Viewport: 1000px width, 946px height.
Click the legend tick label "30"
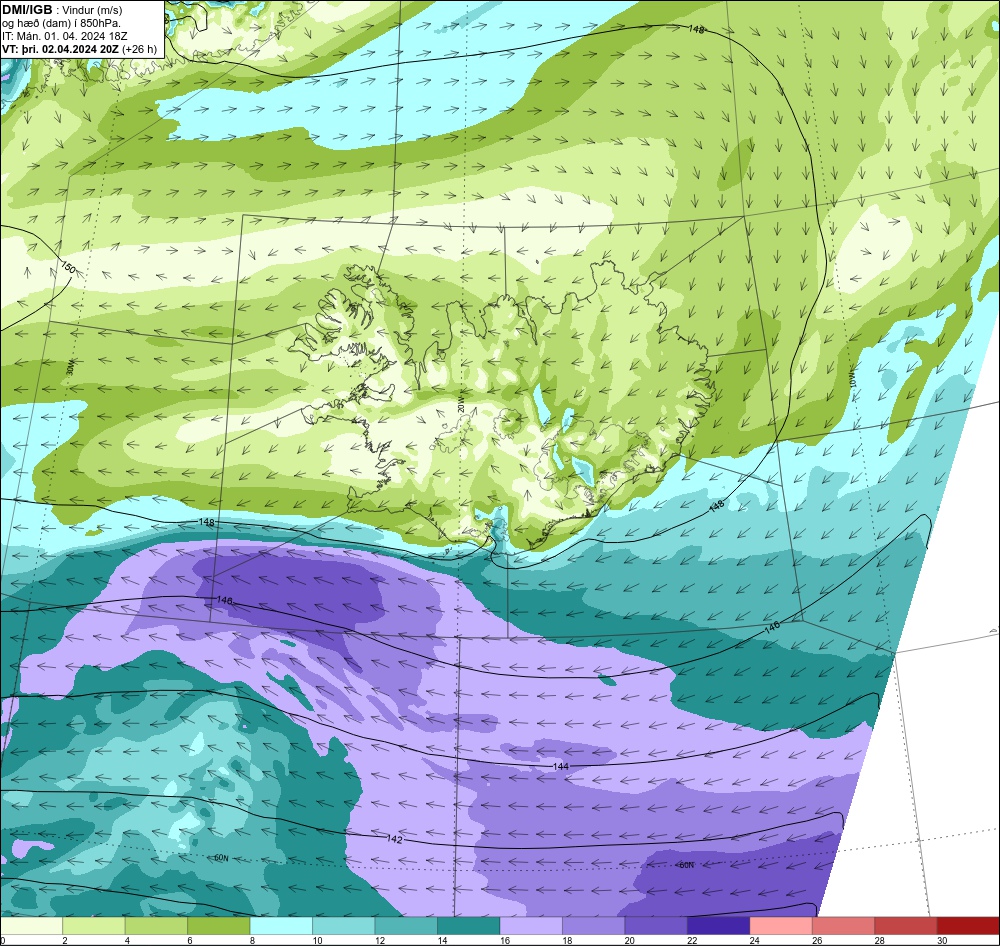(x=942, y=940)
